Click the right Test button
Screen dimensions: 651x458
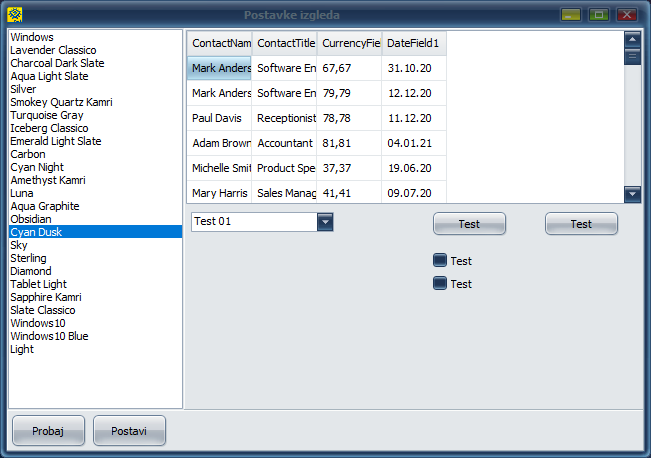pos(581,224)
